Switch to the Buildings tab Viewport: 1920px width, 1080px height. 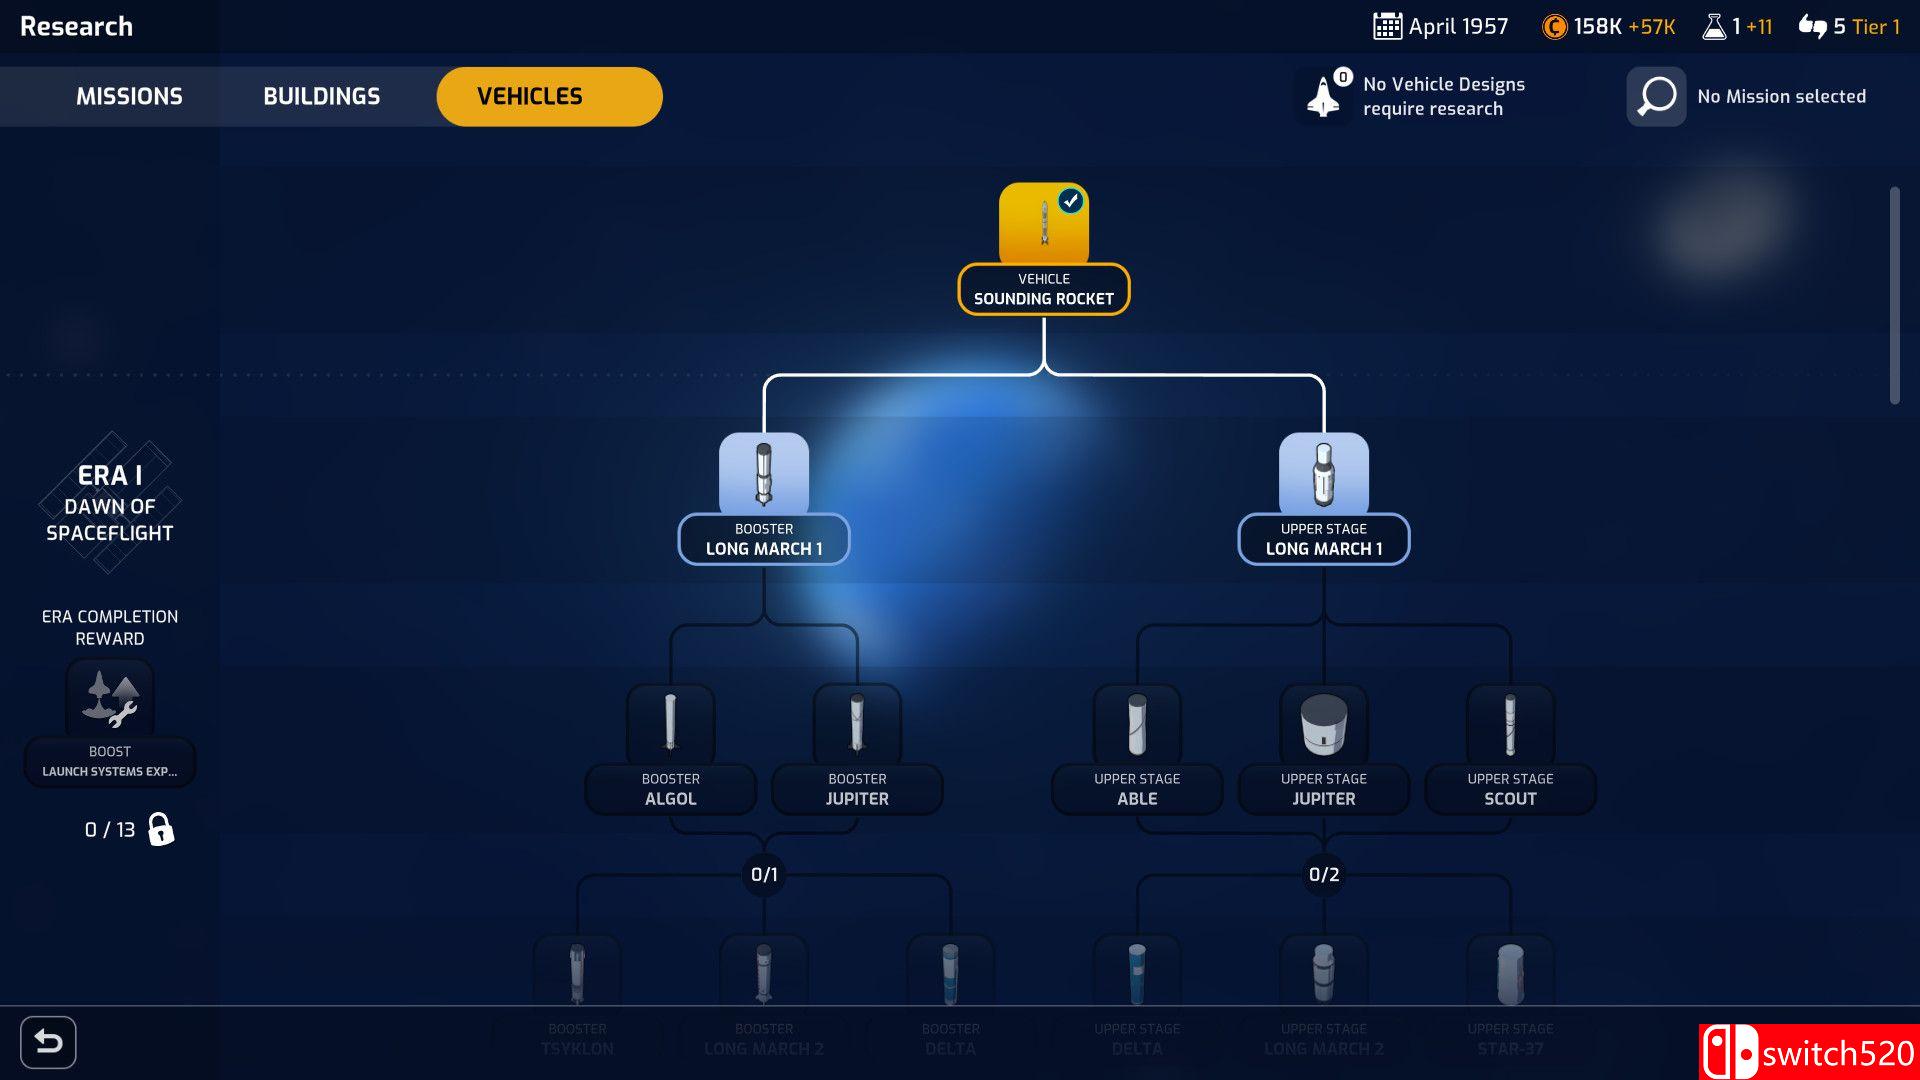[x=321, y=97]
